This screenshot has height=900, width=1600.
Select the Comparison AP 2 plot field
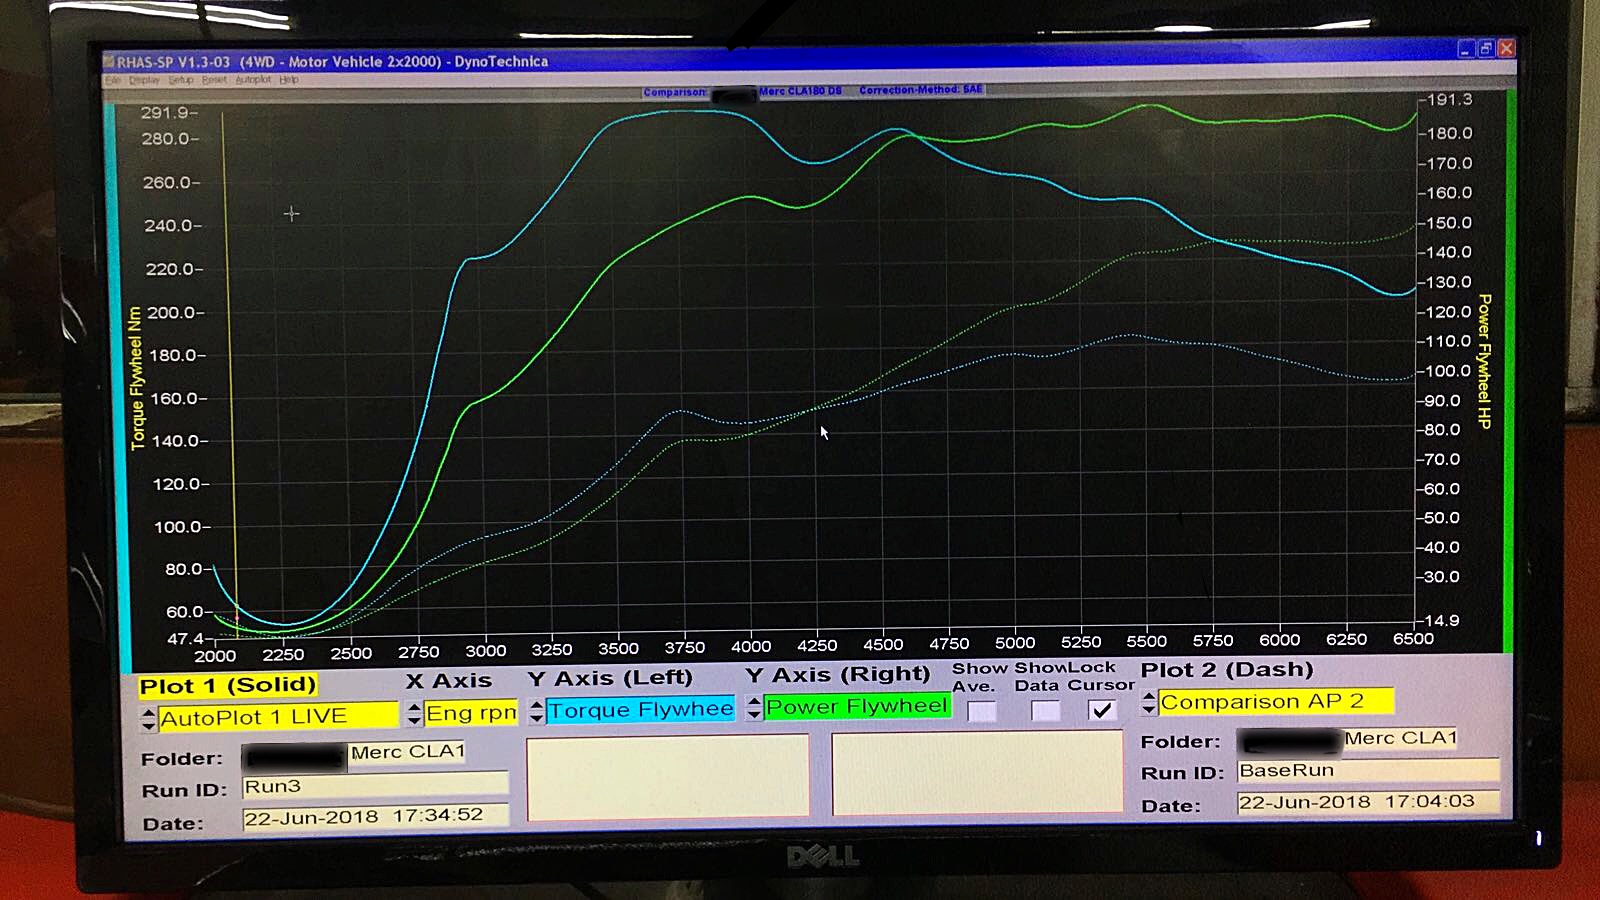click(1276, 702)
